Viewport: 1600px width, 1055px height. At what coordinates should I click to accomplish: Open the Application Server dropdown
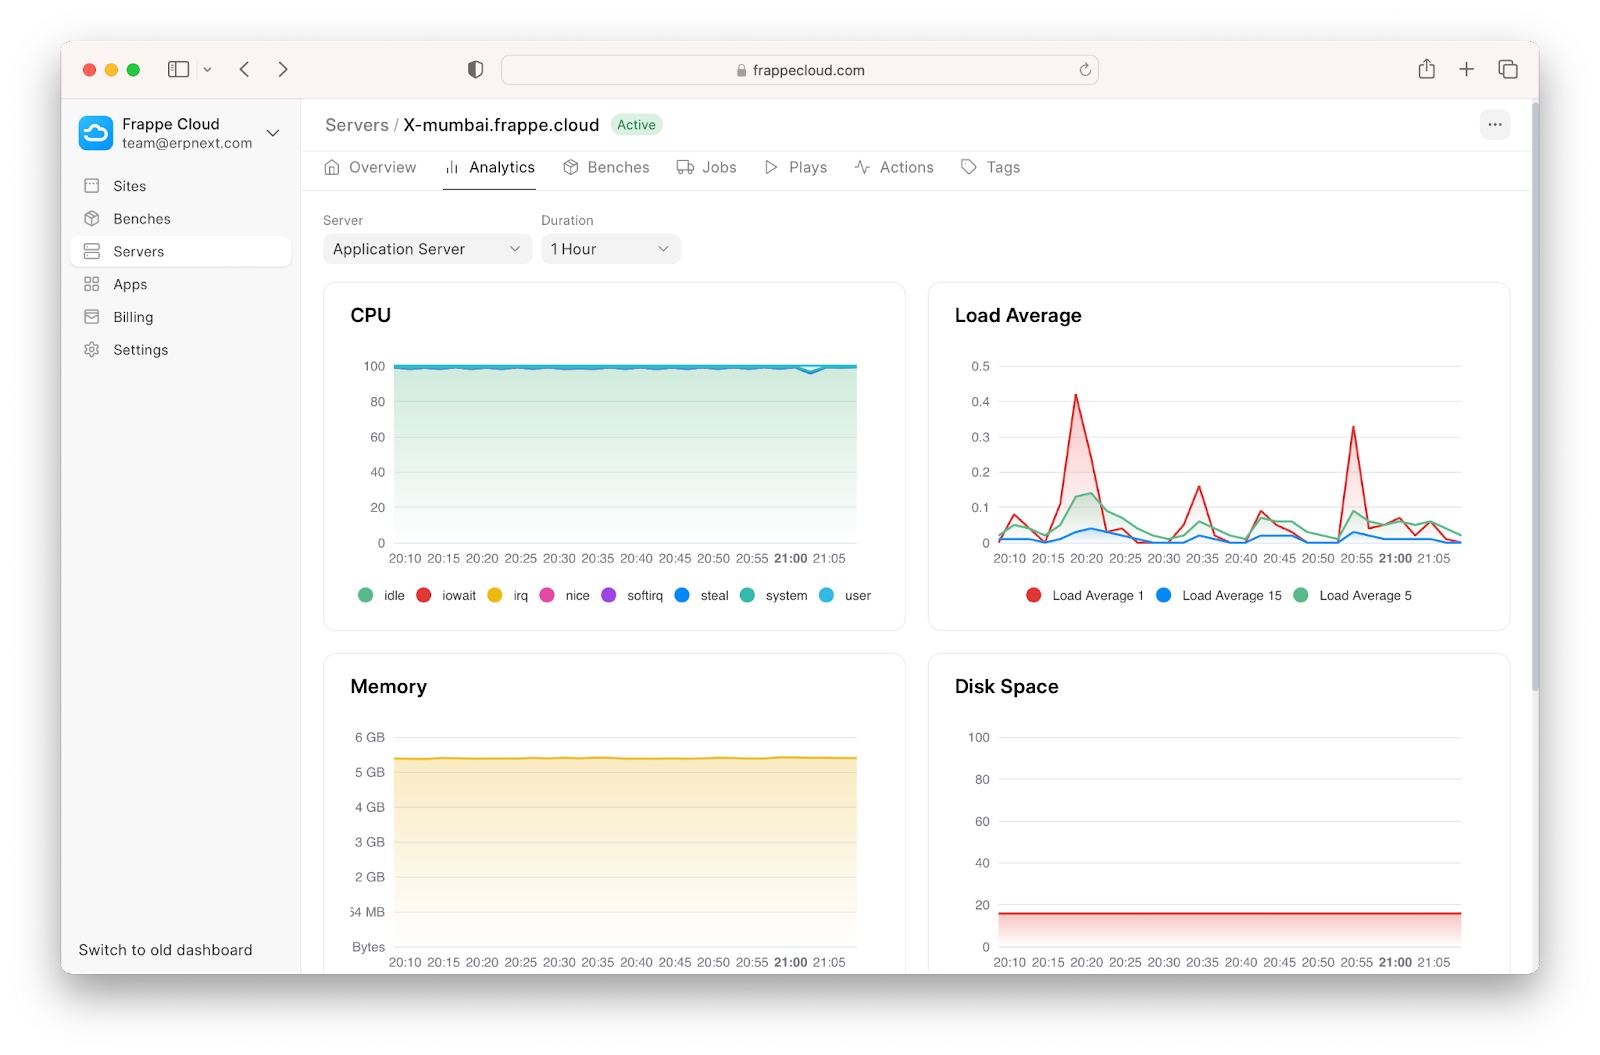[x=427, y=249]
